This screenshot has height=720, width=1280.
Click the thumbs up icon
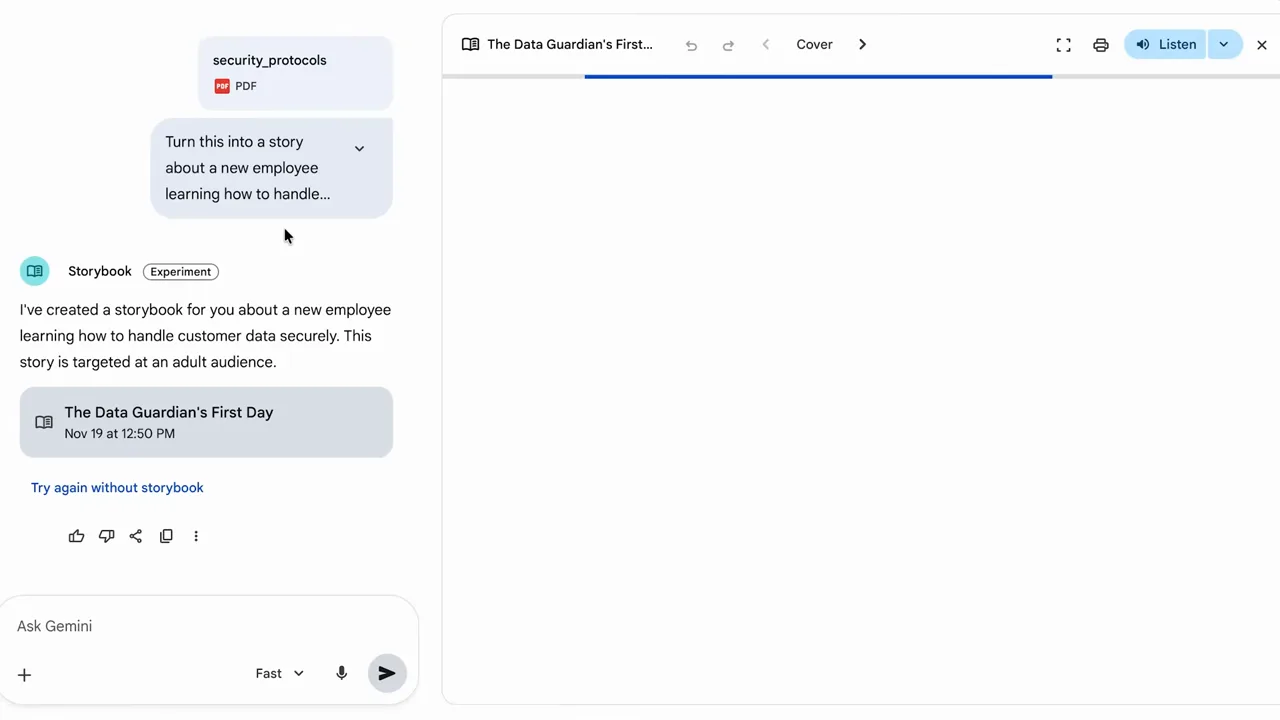click(76, 536)
